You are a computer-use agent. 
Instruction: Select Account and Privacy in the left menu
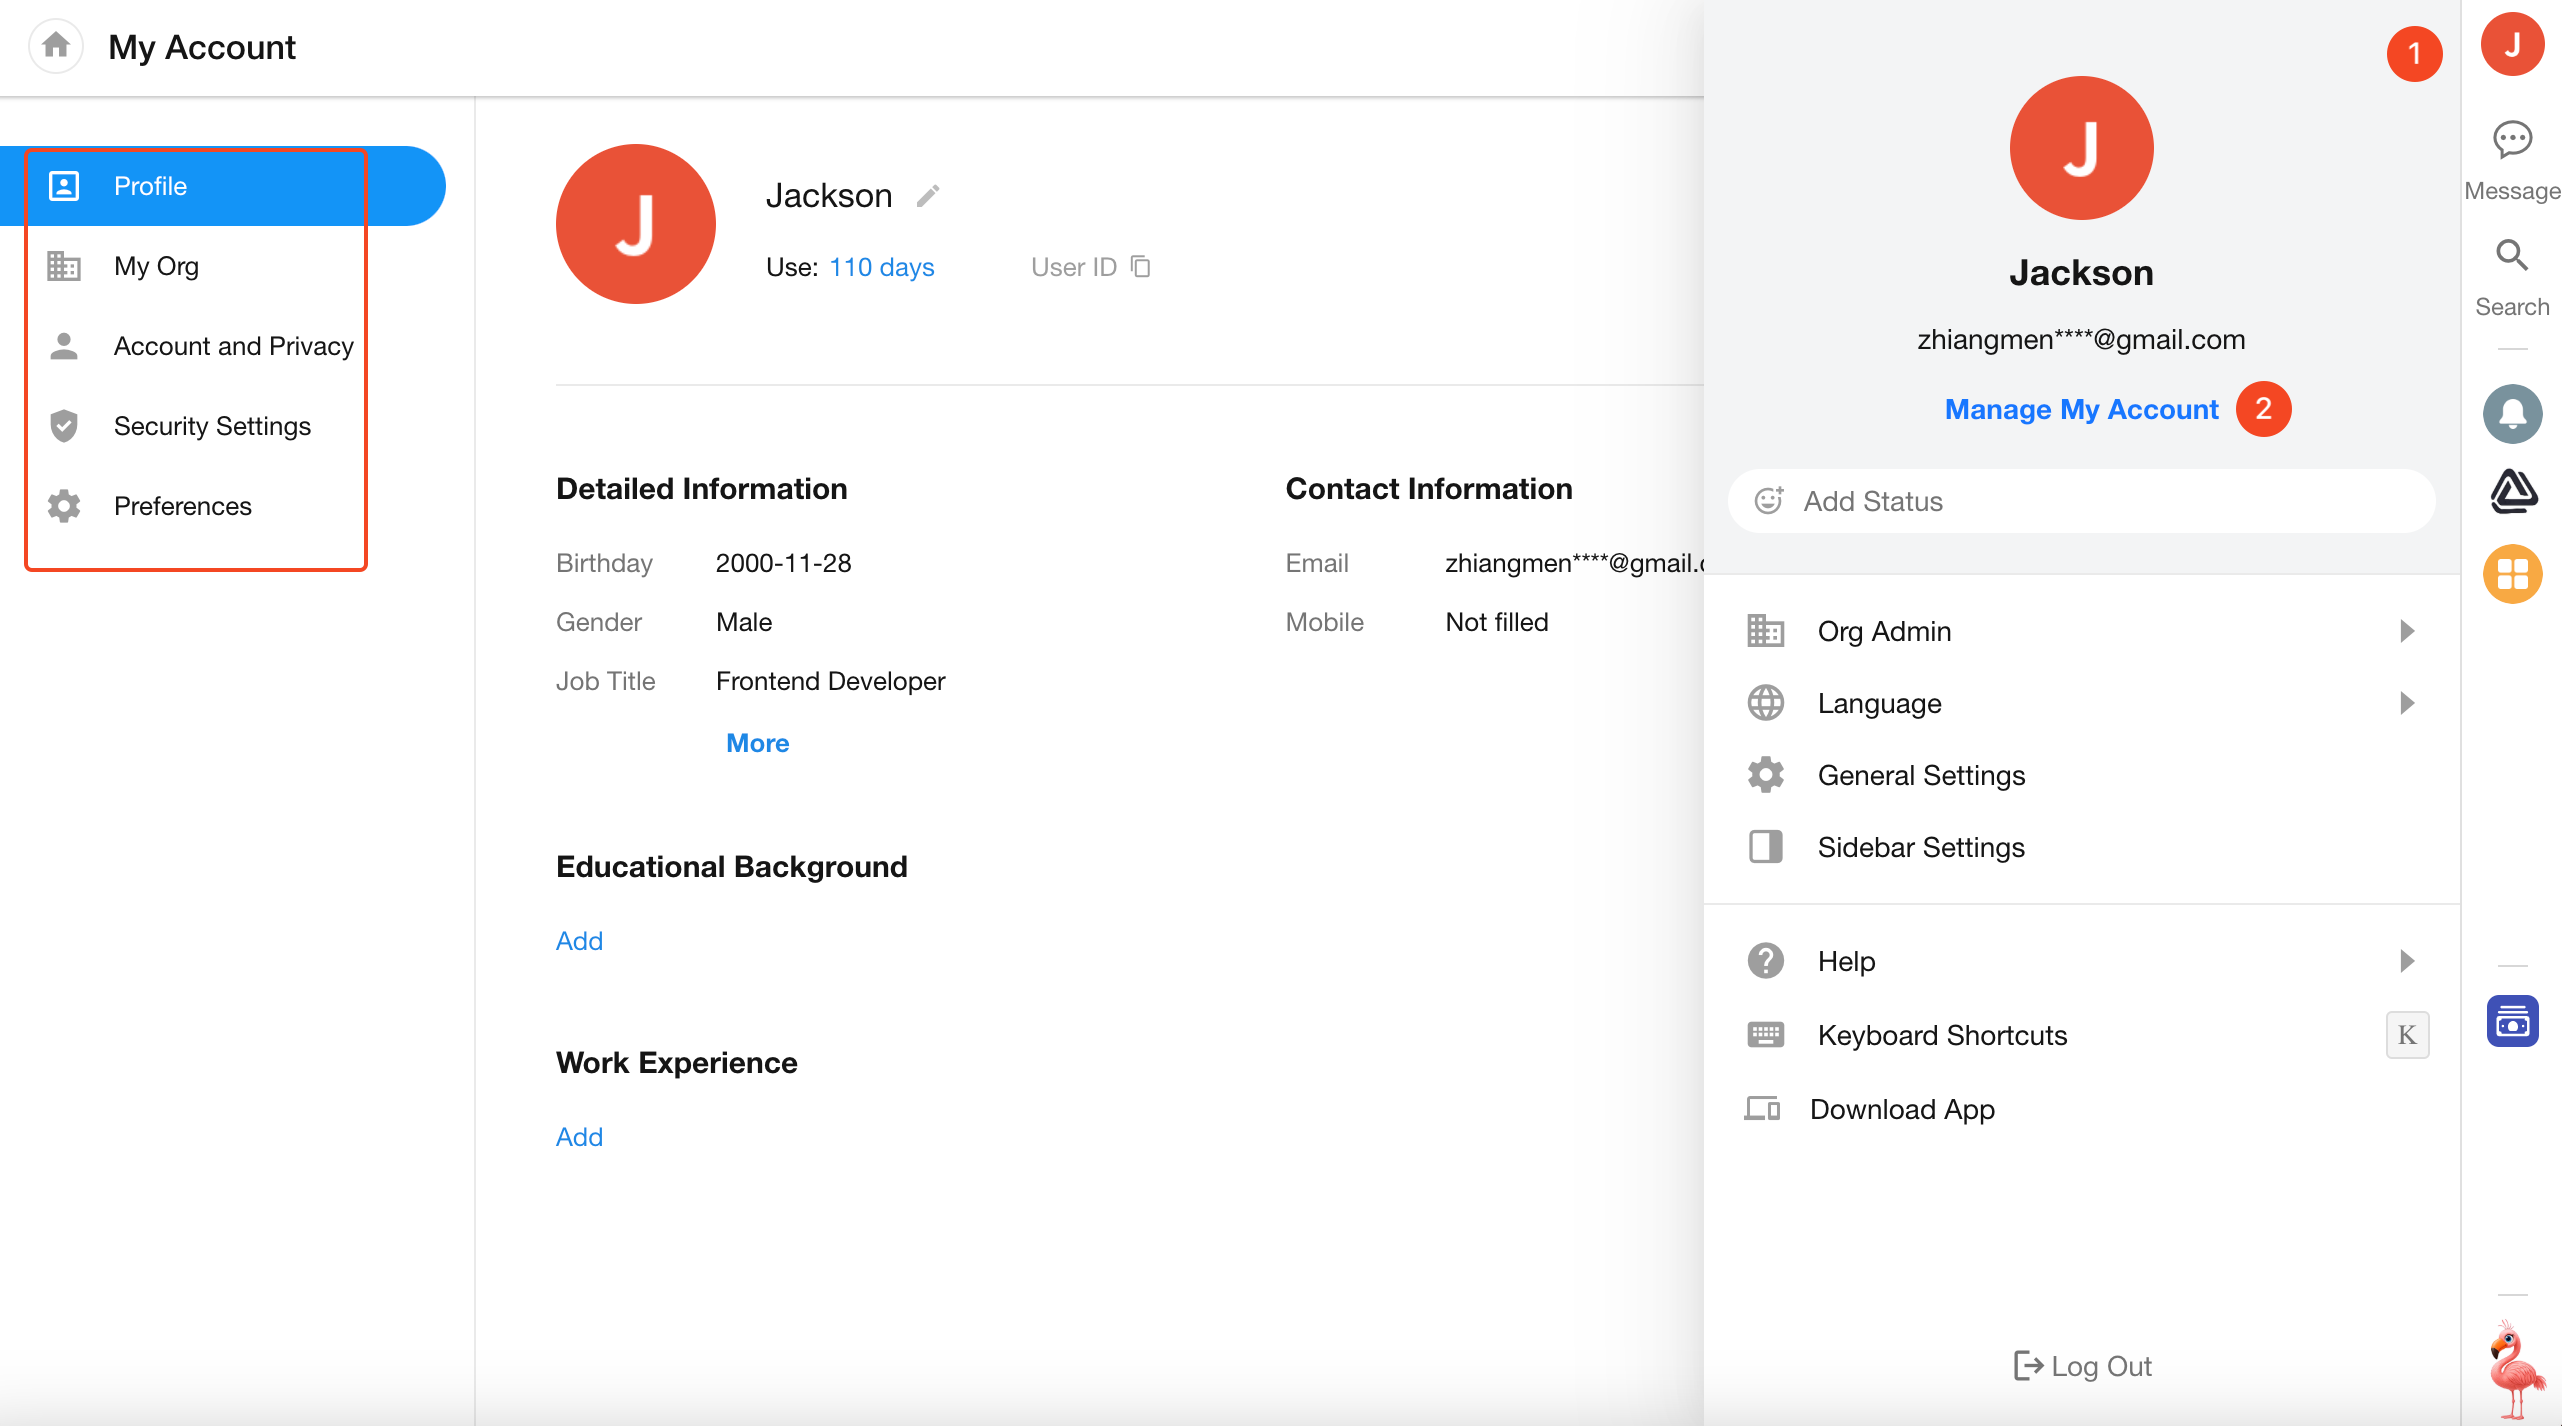233,346
